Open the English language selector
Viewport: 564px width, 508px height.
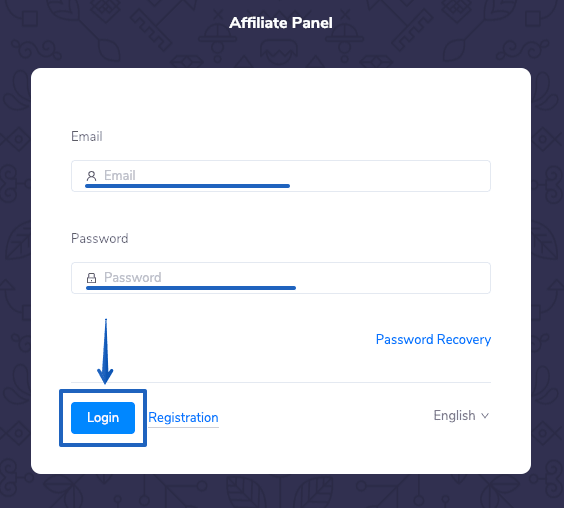pyautogui.click(x=461, y=416)
